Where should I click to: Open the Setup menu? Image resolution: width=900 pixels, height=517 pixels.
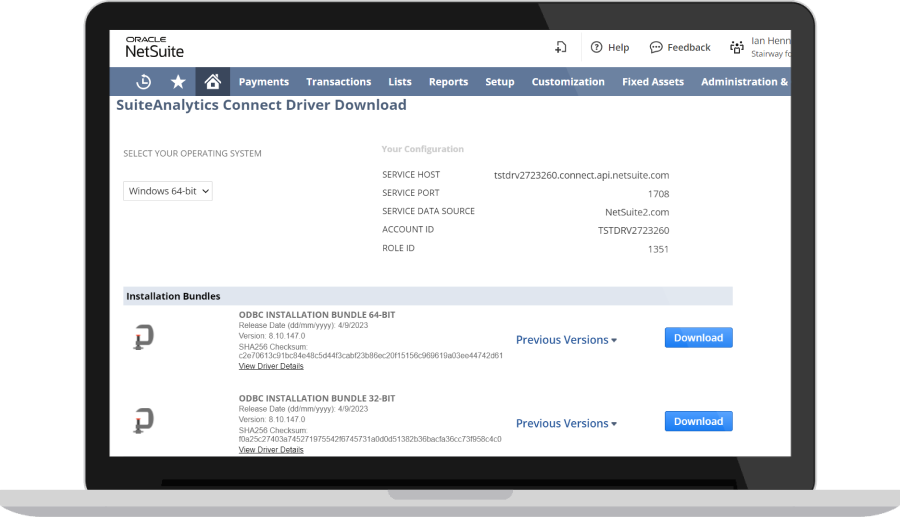[499, 81]
